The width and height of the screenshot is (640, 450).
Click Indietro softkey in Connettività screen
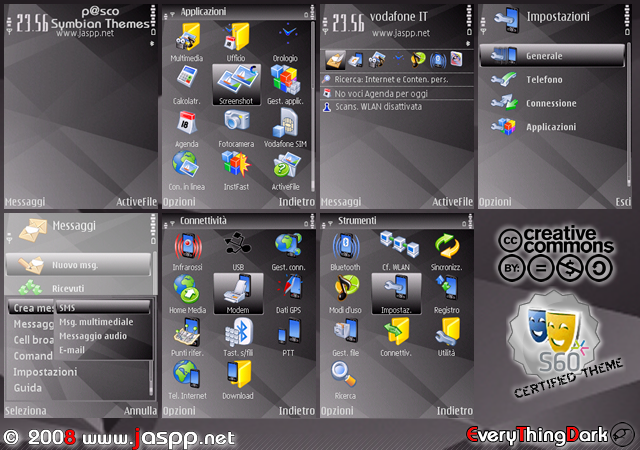tap(297, 411)
